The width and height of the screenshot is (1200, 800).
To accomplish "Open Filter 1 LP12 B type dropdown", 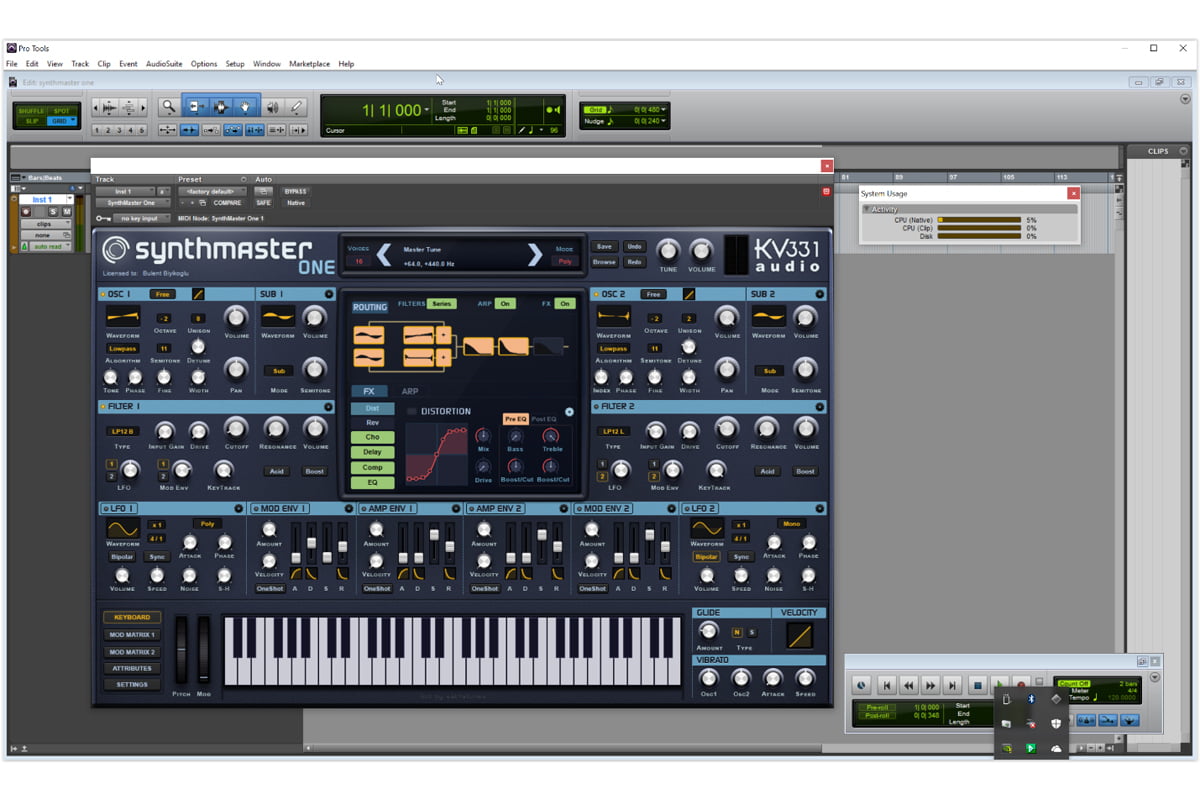I will [123, 431].
